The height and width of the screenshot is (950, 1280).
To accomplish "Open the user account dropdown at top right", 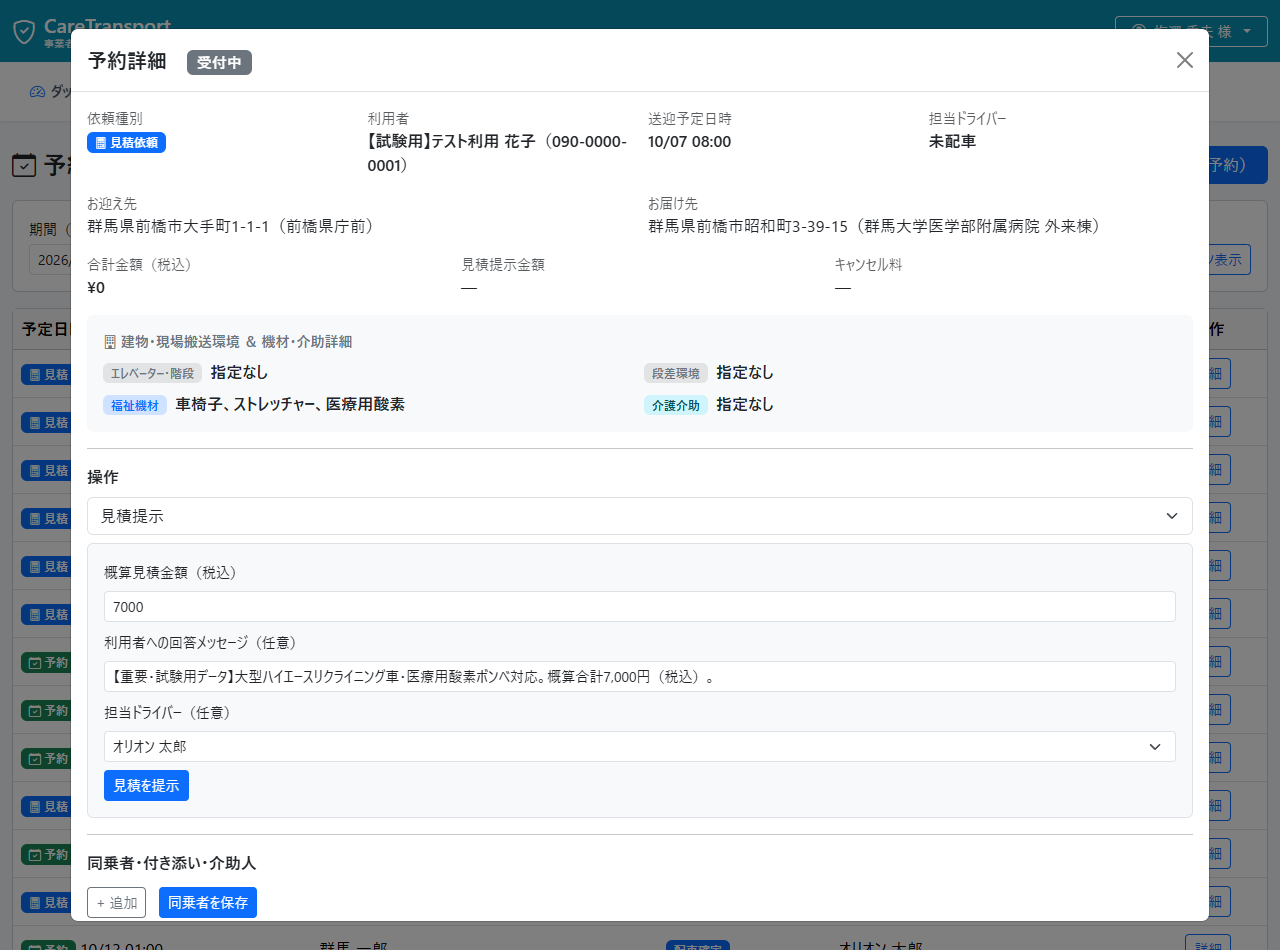I will point(1190,31).
